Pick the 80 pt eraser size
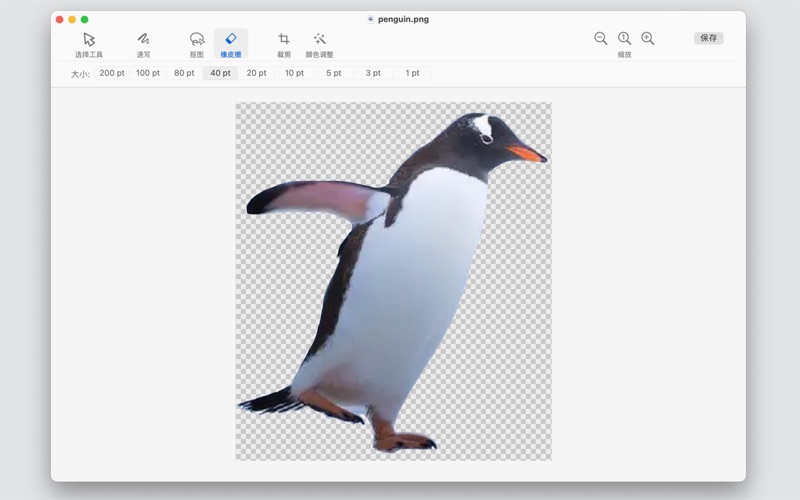This screenshot has width=800, height=500. tap(184, 73)
